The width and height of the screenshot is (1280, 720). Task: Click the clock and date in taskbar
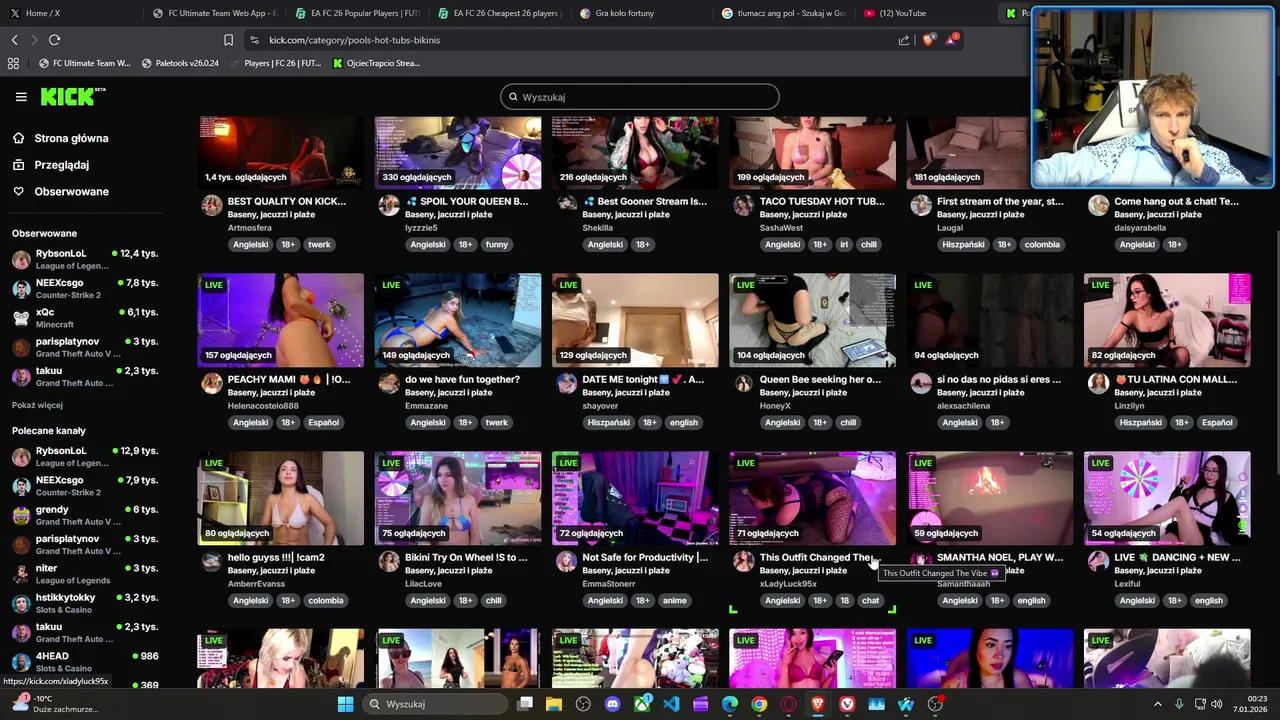[1250, 704]
